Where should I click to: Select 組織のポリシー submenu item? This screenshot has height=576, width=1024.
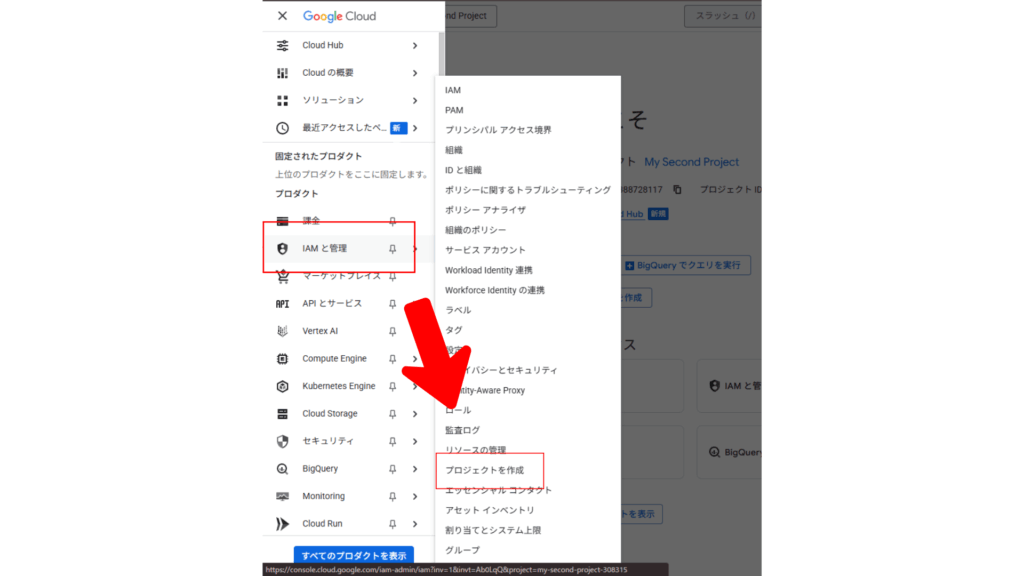475,231
